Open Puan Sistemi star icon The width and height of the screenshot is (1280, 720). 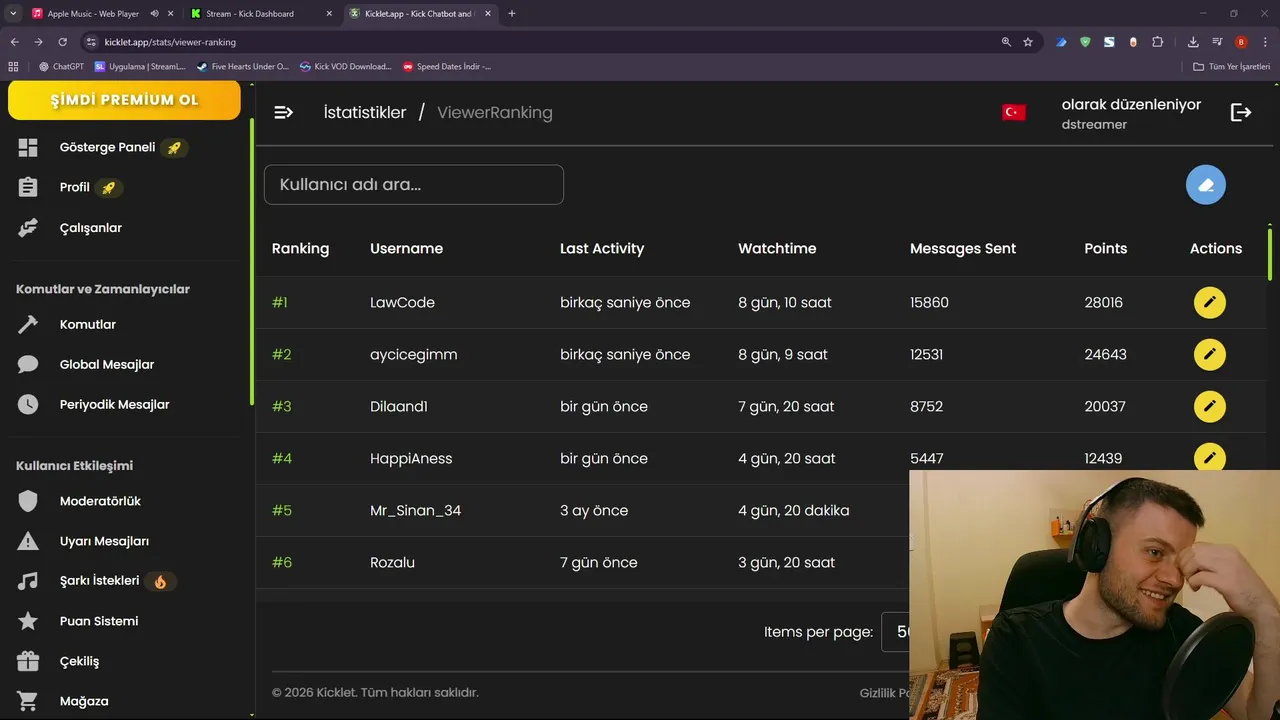(x=28, y=621)
